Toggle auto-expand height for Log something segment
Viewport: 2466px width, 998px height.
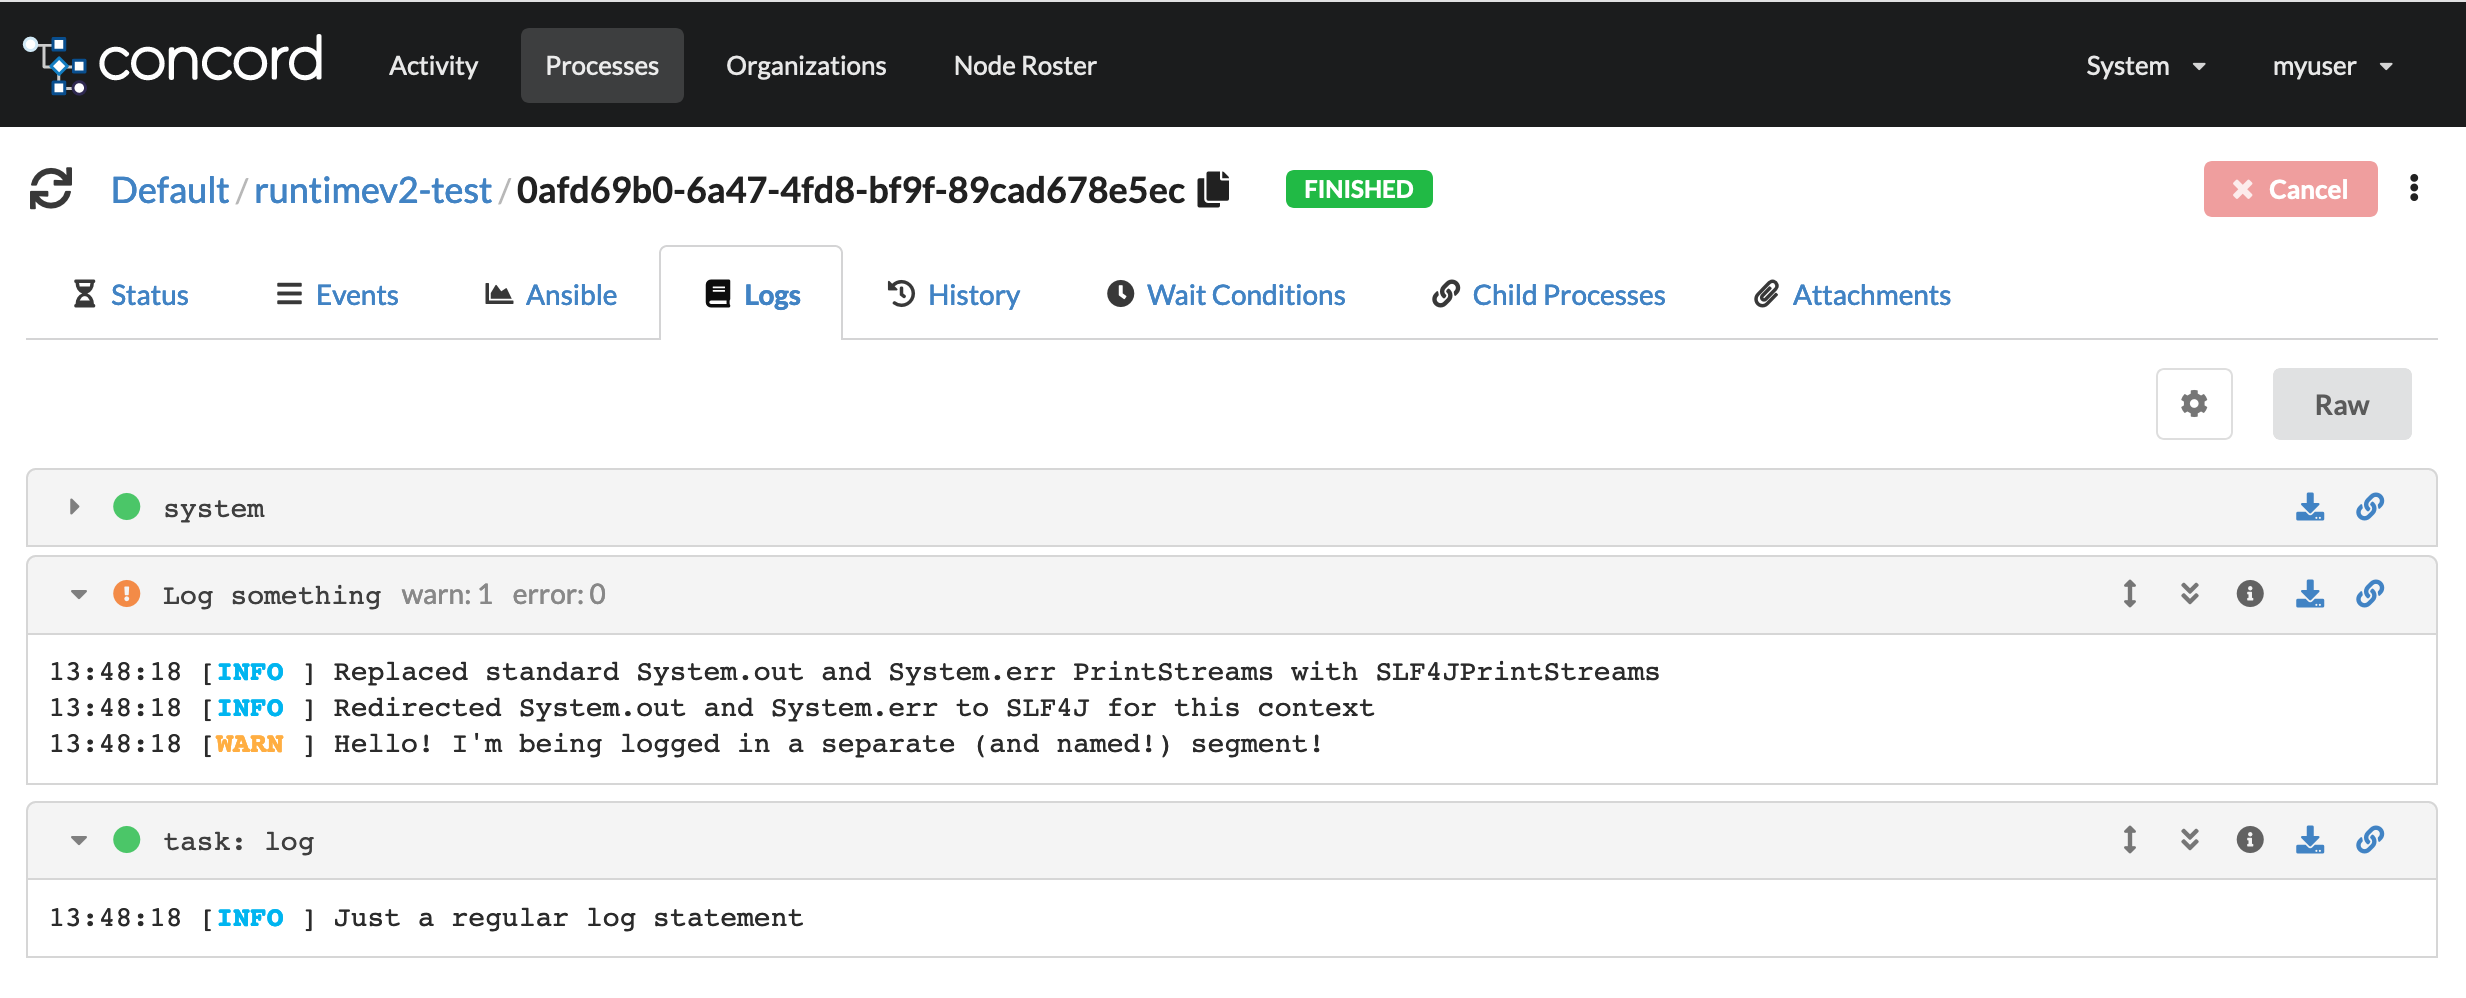tap(2129, 594)
